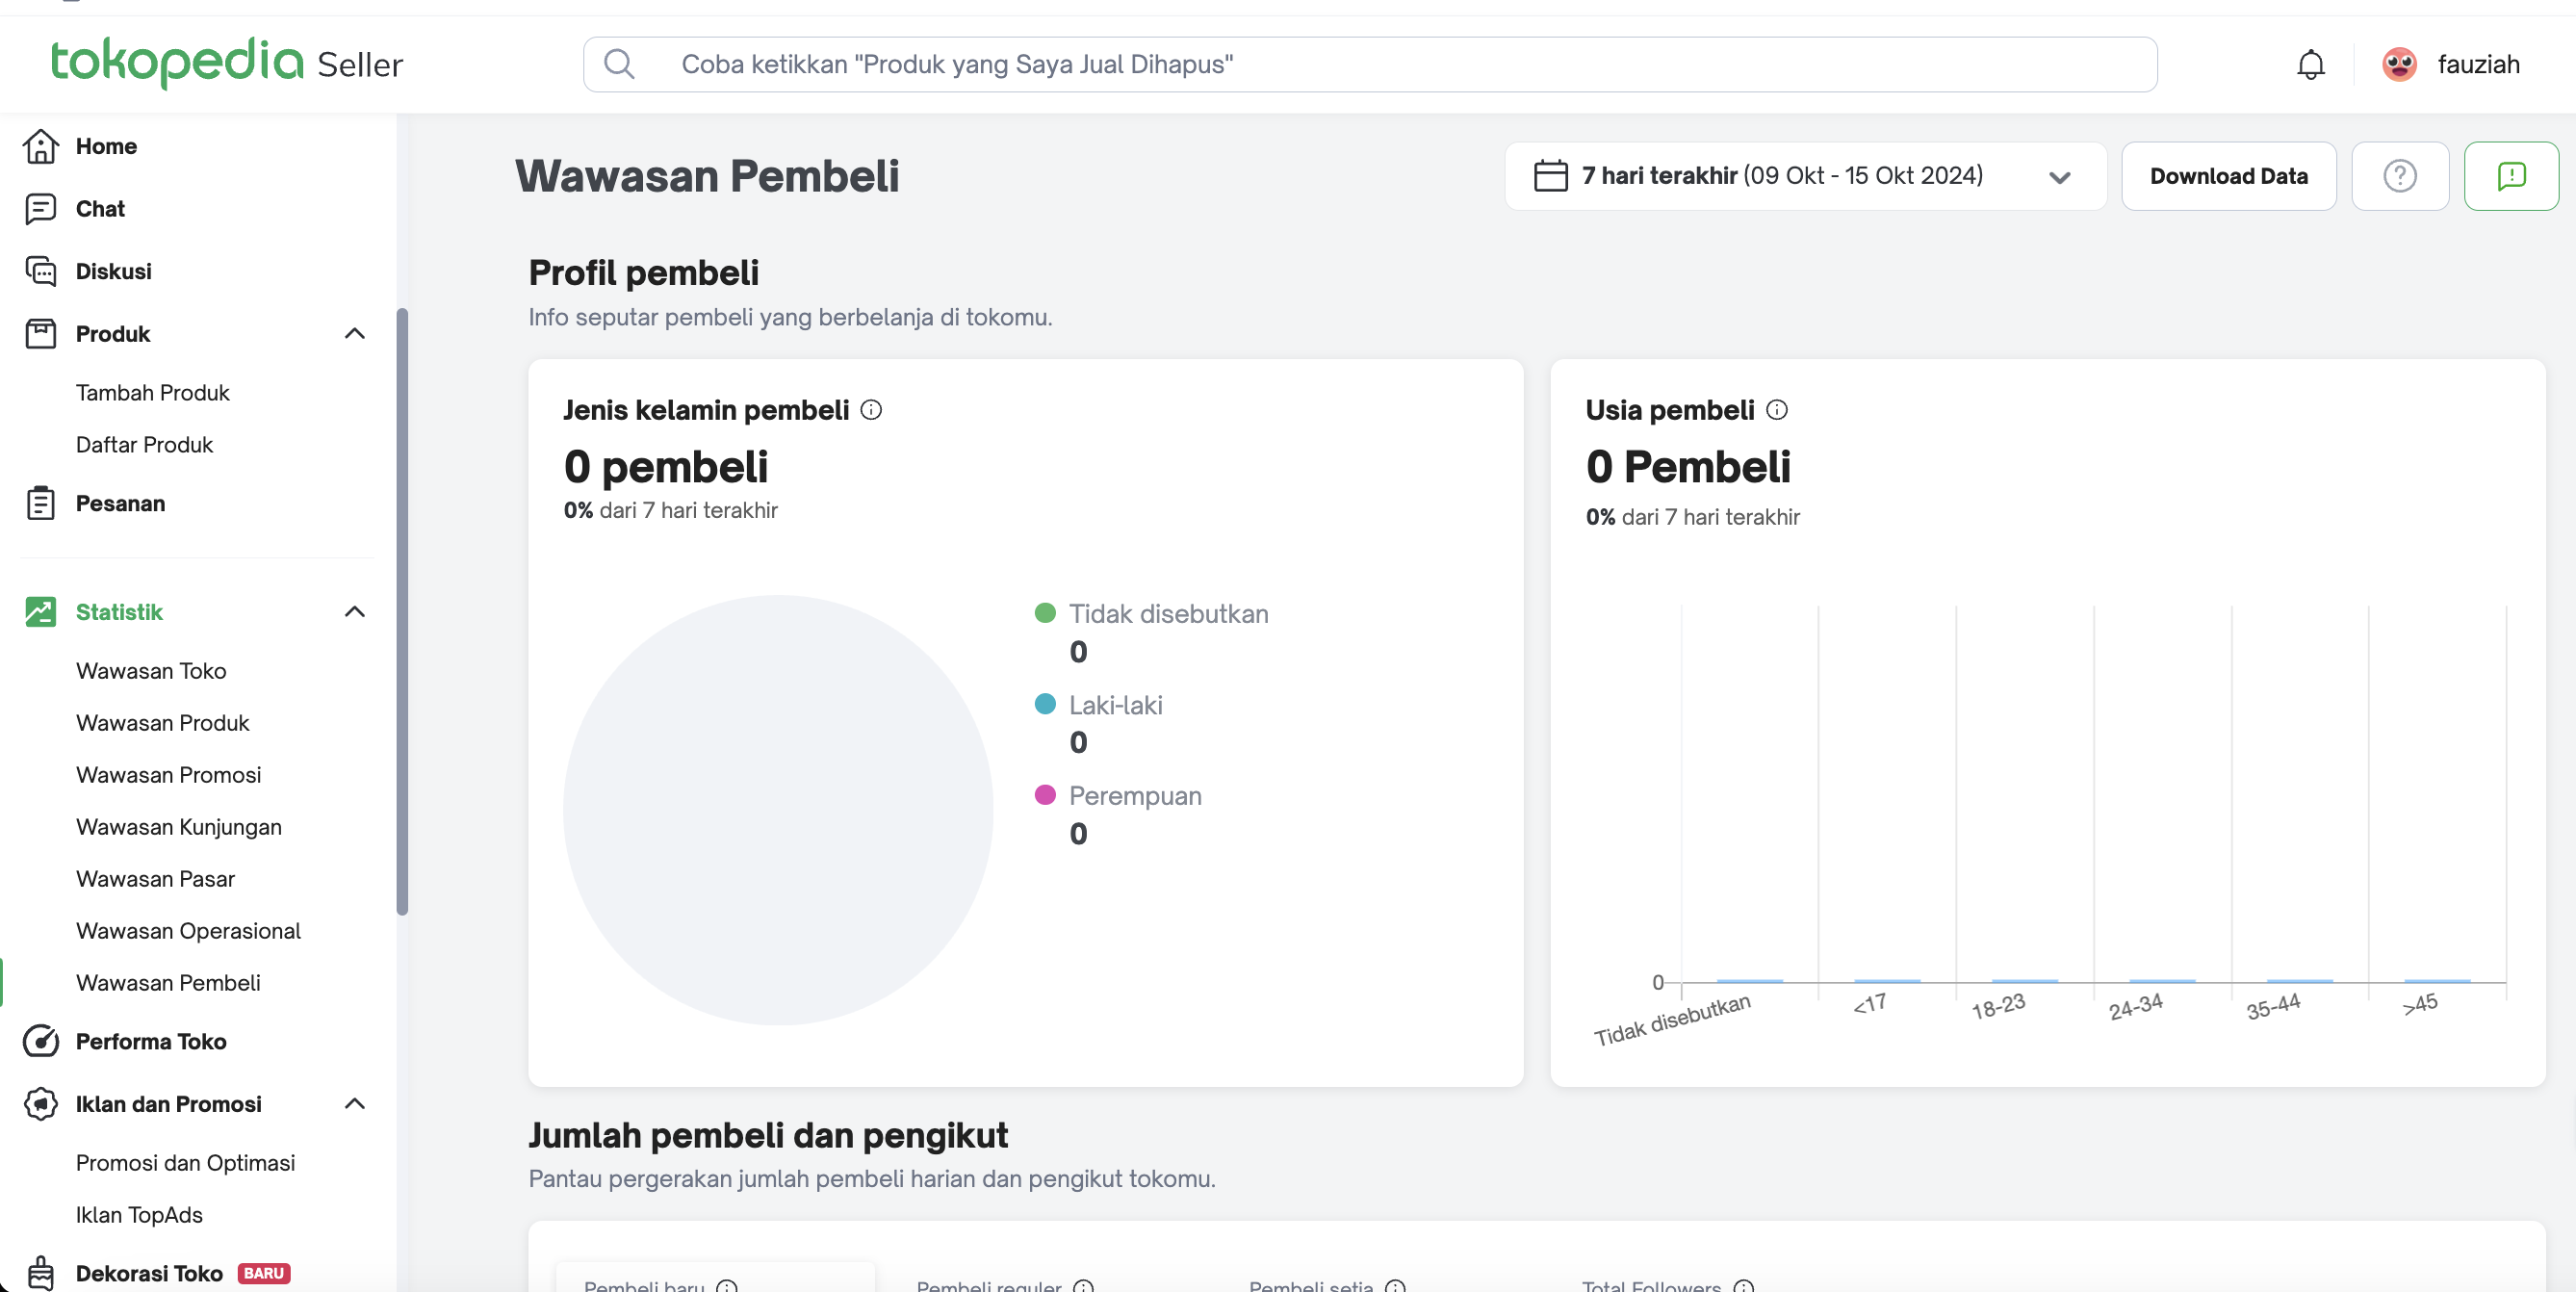Open the 7 hari terakhir date dropdown
The image size is (2576, 1292).
coord(1804,176)
